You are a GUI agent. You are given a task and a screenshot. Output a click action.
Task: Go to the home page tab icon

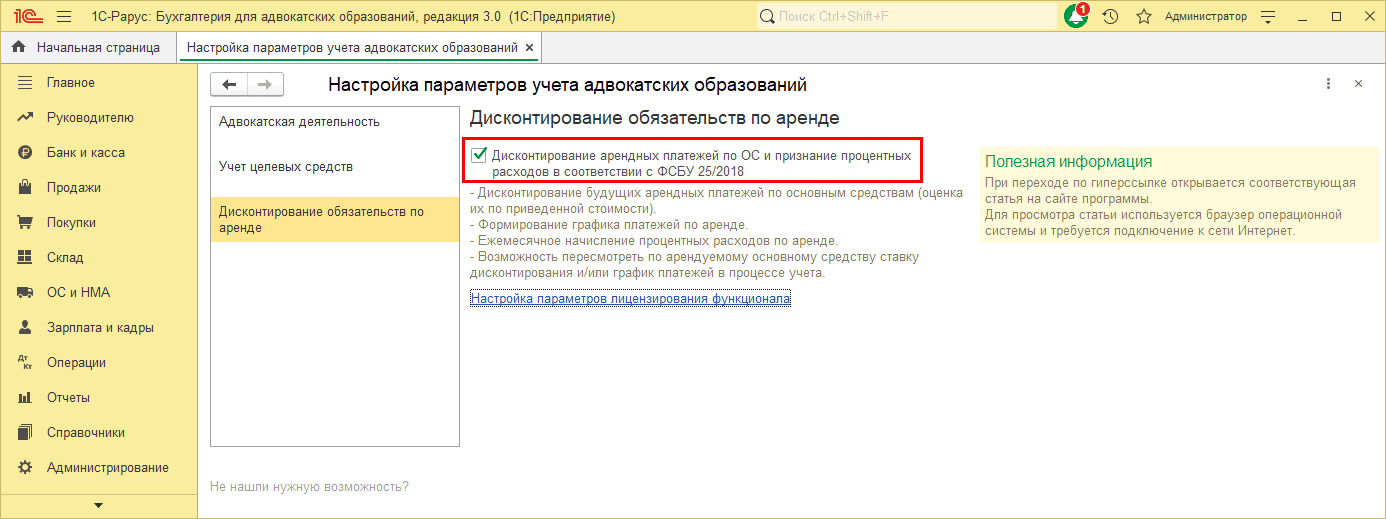click(18, 47)
